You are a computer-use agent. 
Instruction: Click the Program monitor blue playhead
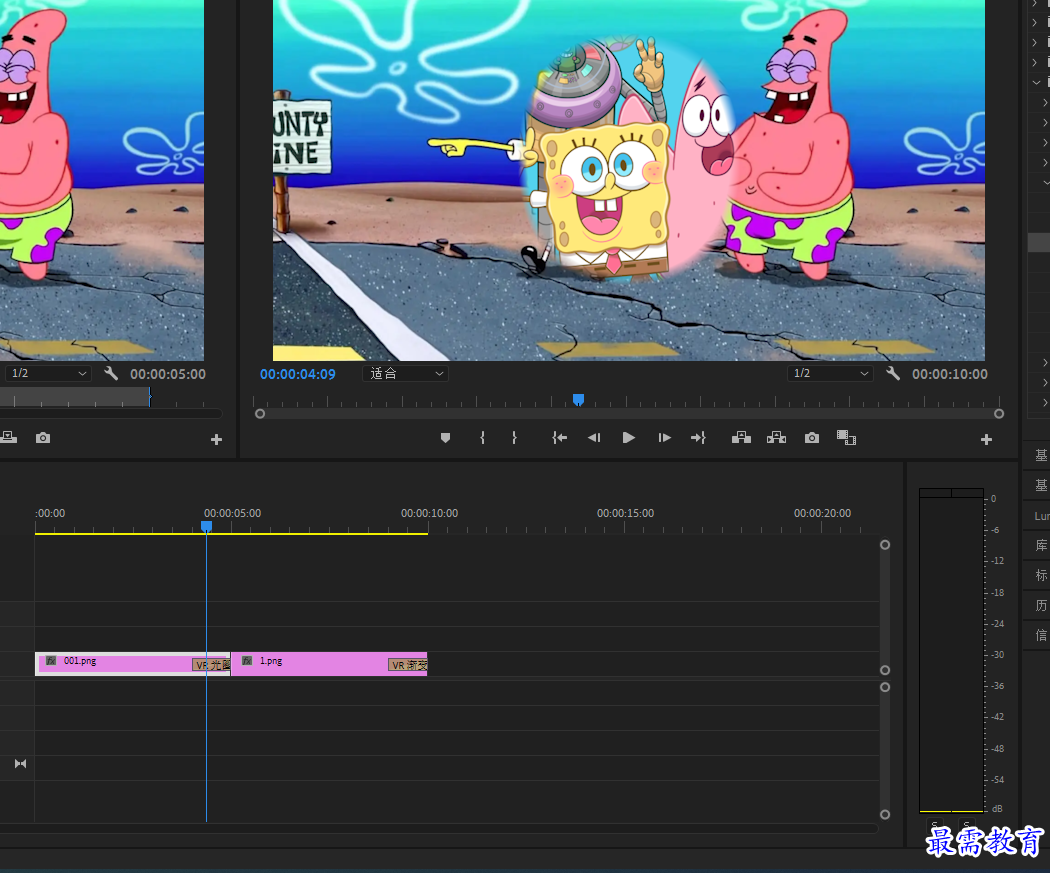(x=579, y=400)
